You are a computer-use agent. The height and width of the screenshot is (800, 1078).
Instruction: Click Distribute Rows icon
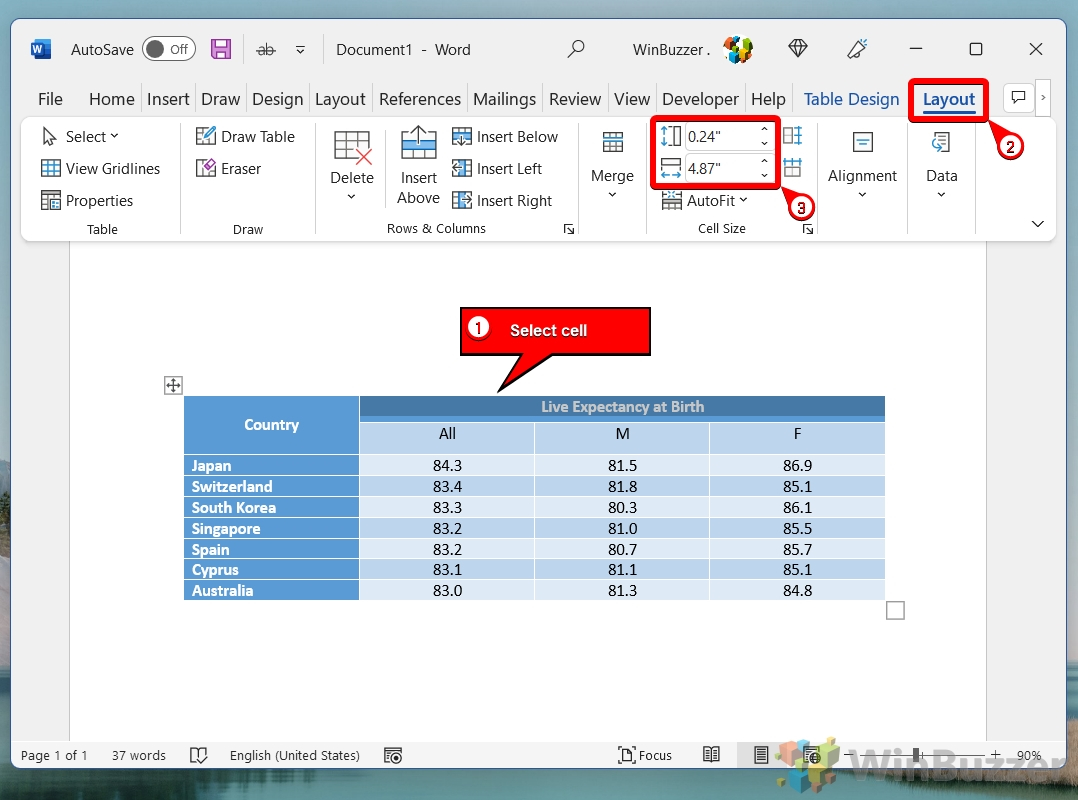click(792, 136)
